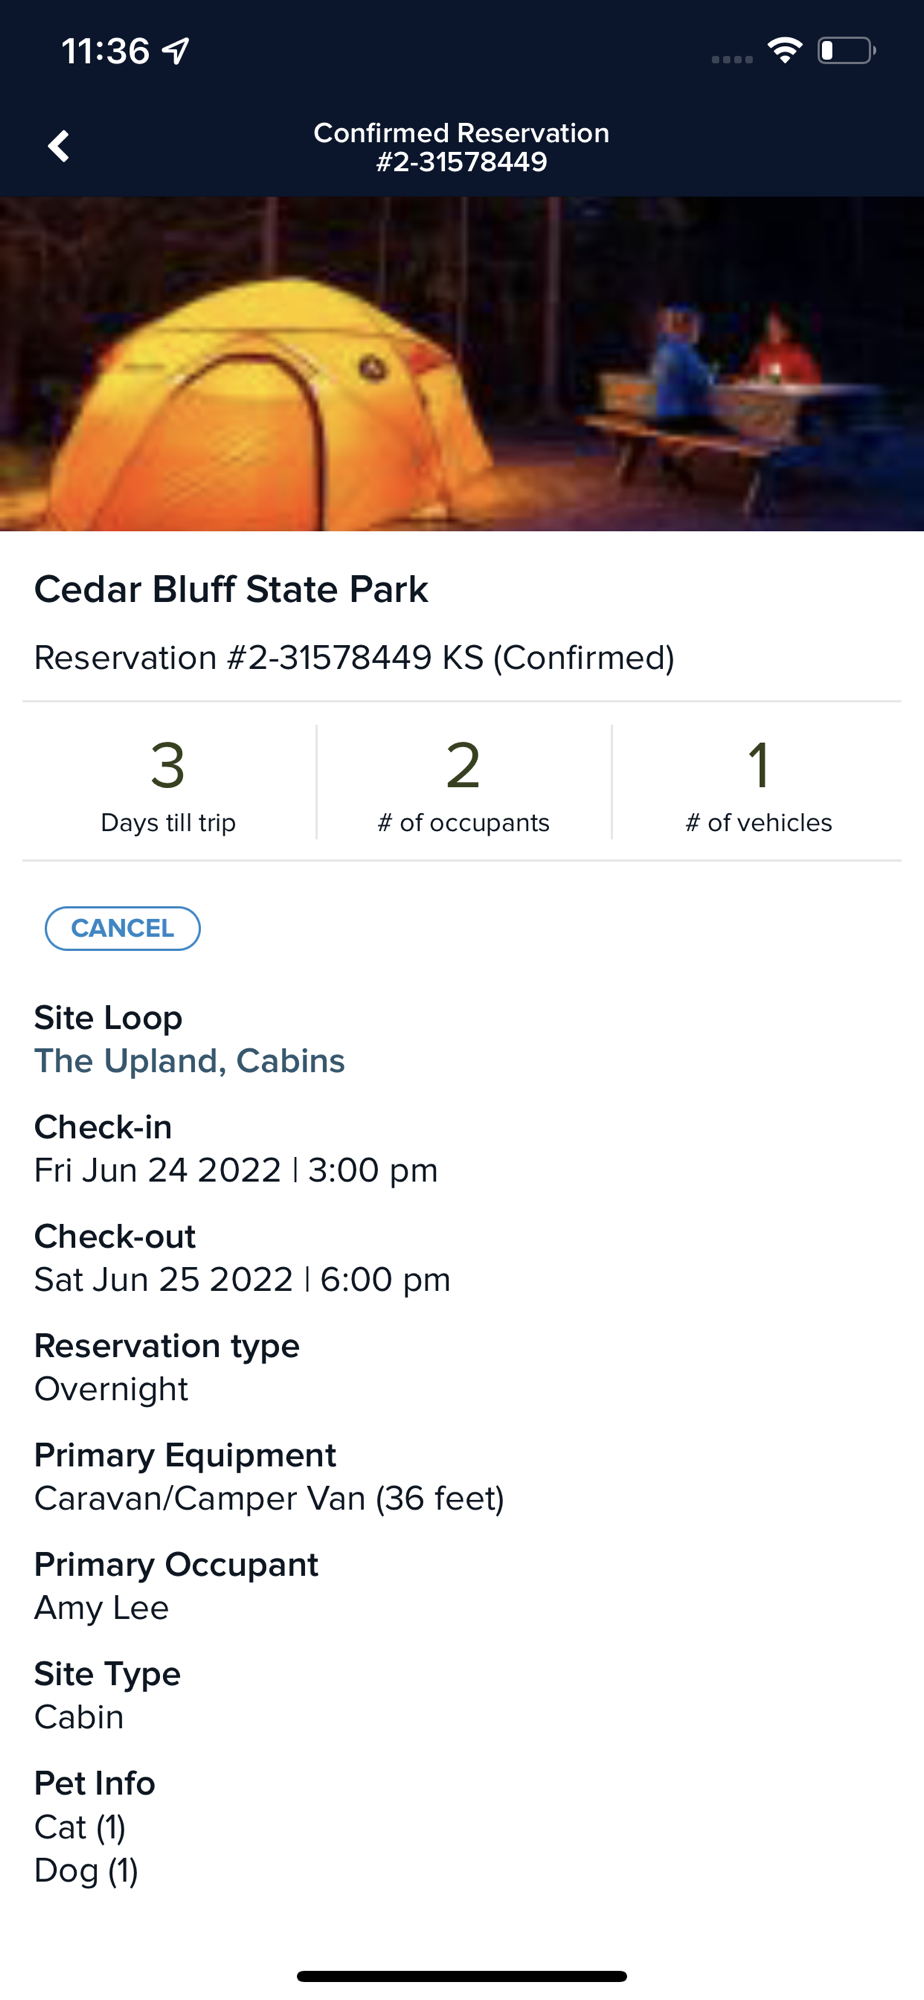This screenshot has height=2000, width=924.
Task: Tap the home indicator bar
Action: [x=462, y=1976]
